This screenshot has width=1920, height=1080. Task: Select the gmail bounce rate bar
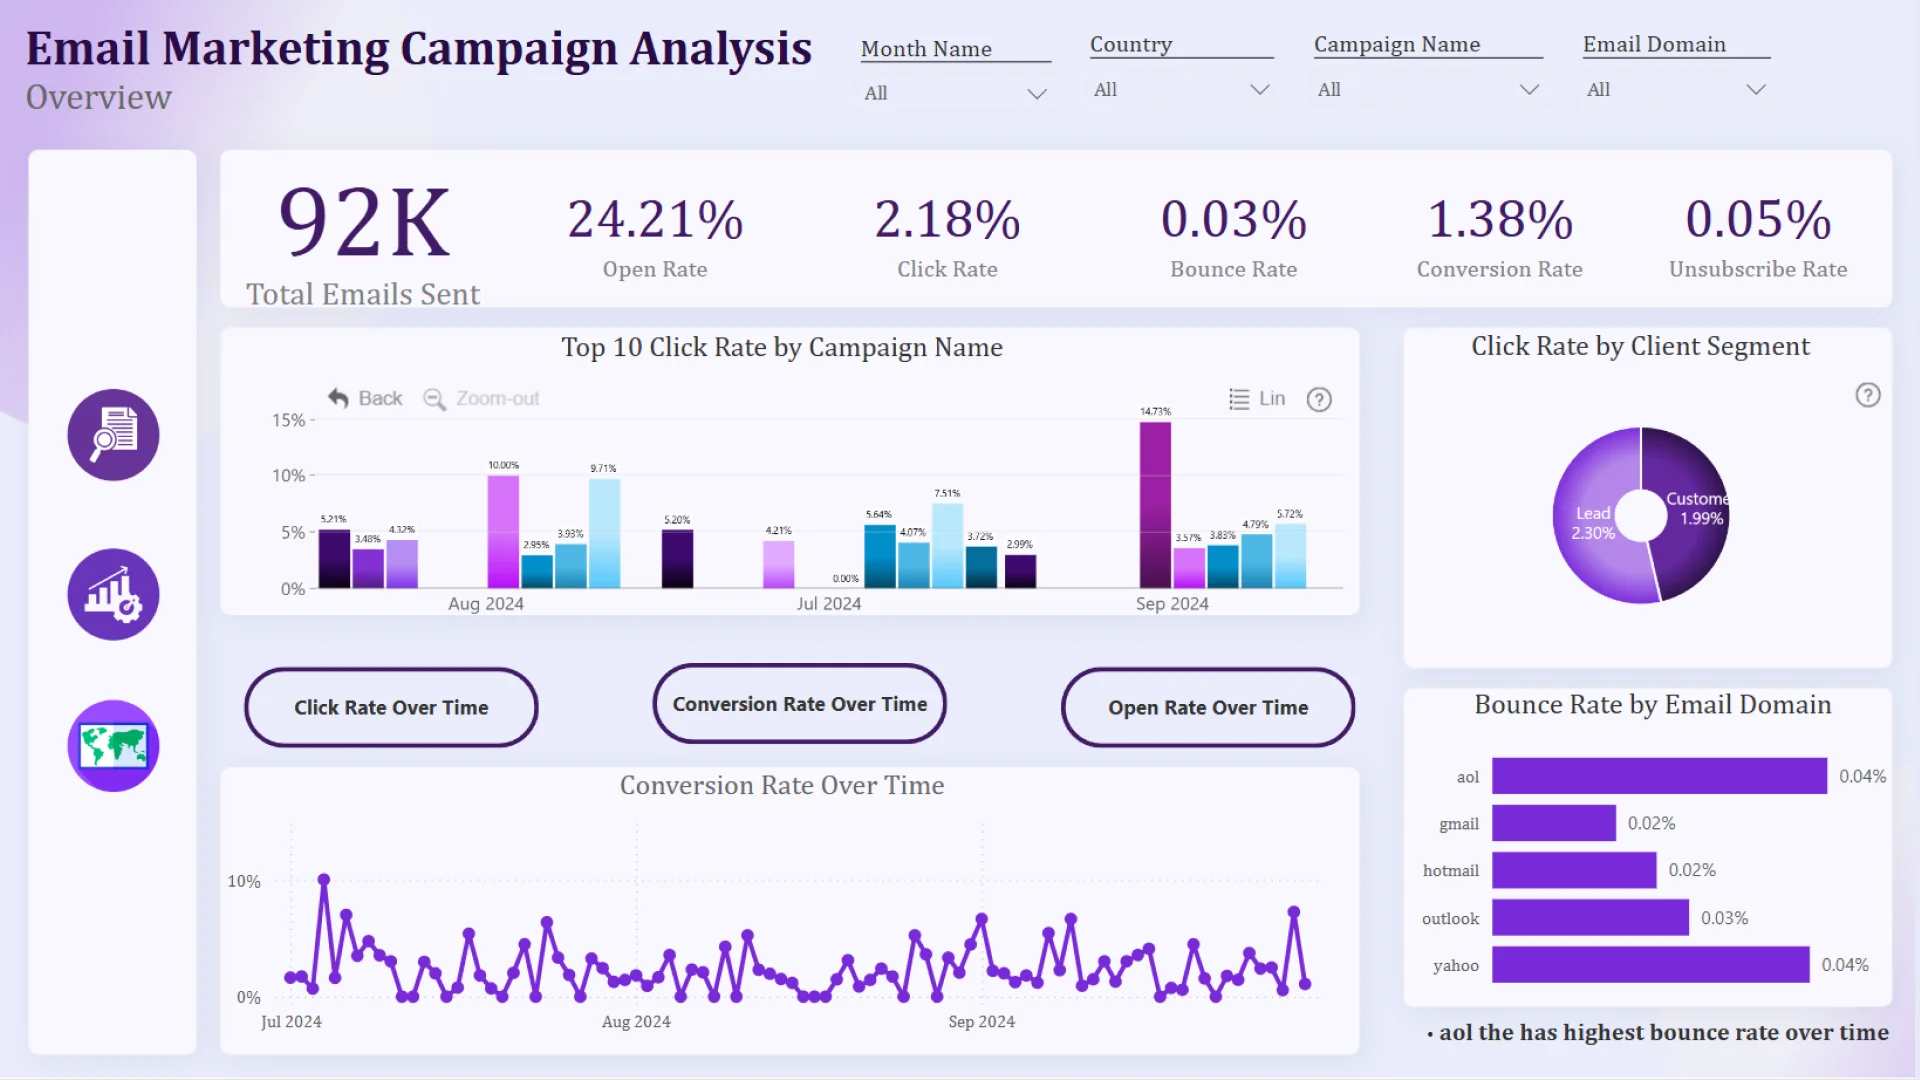[x=1553, y=823]
